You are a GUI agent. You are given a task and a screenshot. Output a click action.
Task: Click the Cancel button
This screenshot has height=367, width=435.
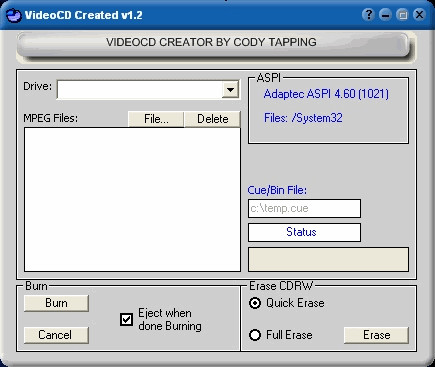[x=56, y=335]
